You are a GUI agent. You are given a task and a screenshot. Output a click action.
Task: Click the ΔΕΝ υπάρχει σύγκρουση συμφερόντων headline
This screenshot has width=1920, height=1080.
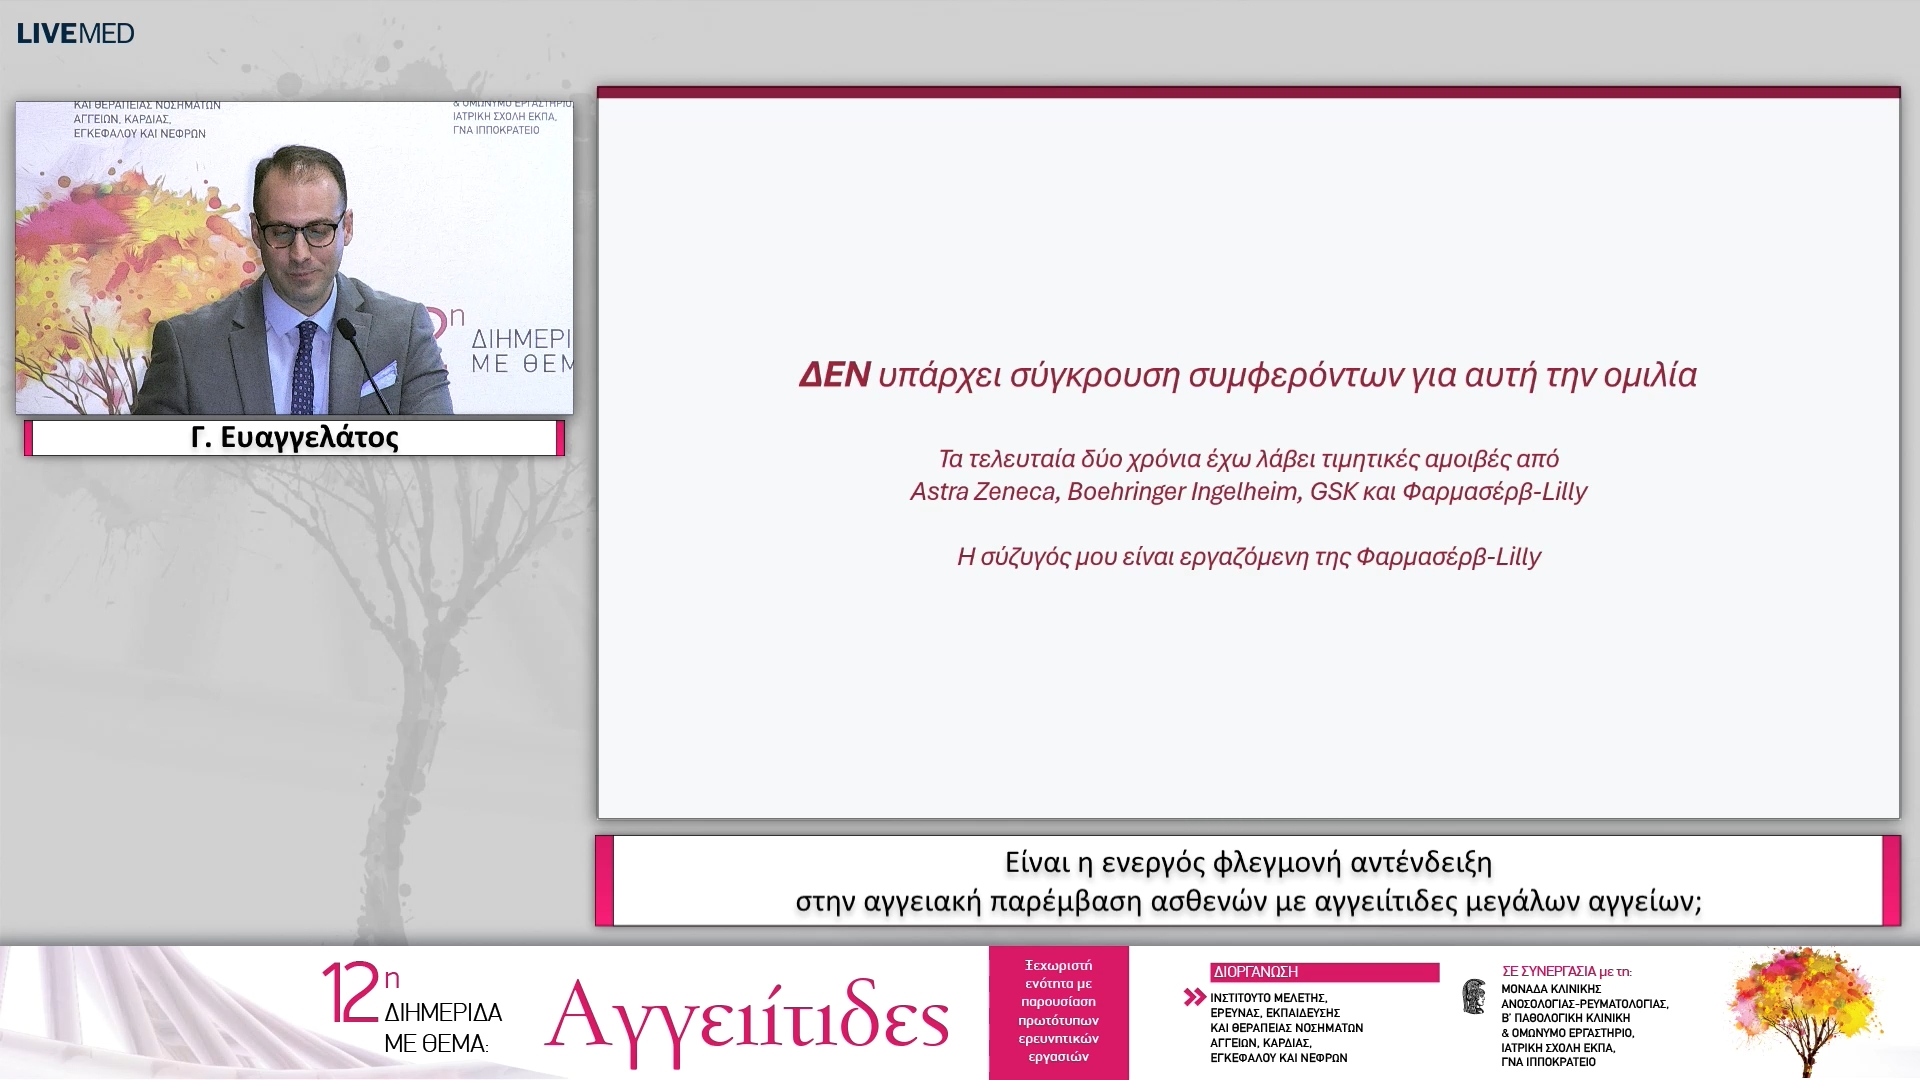point(1248,375)
